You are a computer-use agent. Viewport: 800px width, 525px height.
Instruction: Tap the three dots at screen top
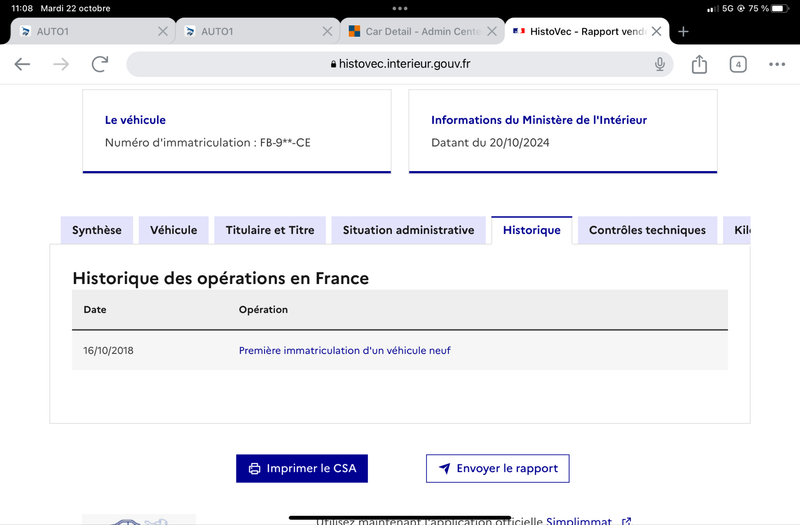(400, 8)
